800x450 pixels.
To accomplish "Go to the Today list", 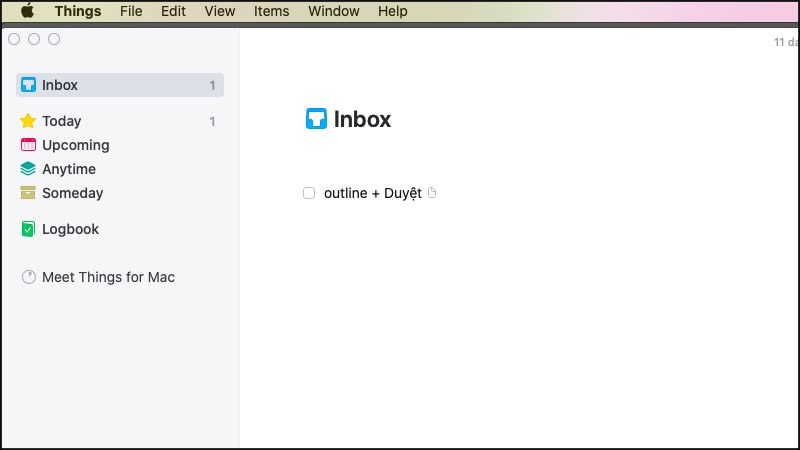I will coord(62,121).
